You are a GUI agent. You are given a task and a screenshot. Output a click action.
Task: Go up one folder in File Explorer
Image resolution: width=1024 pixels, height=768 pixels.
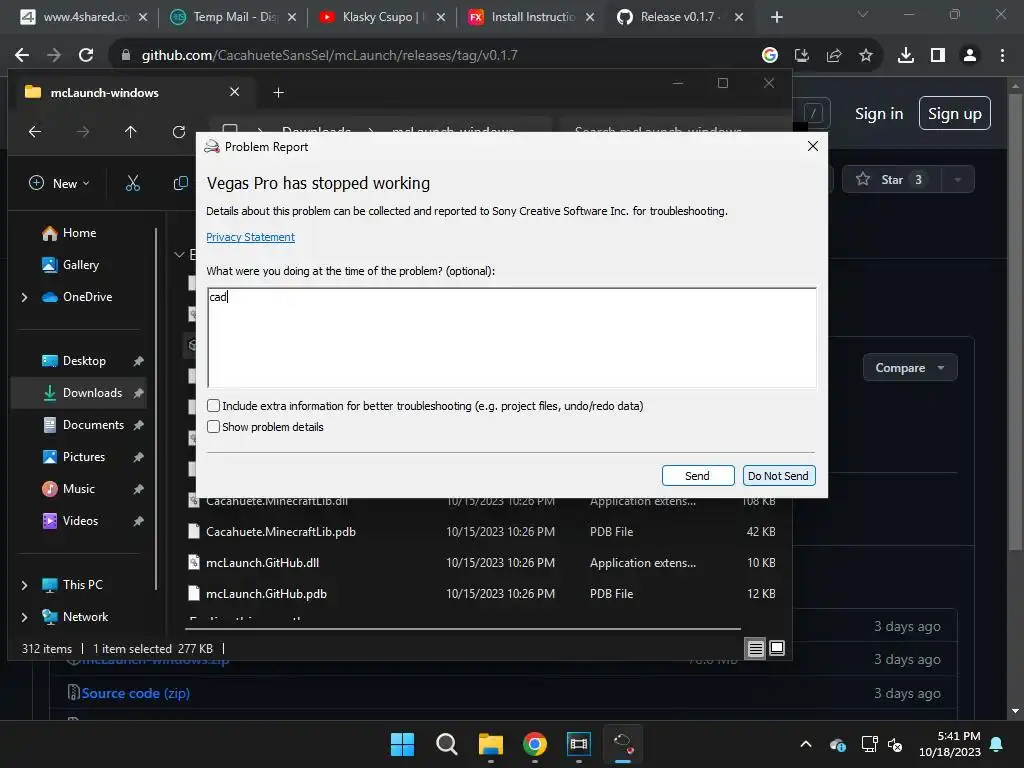[131, 132]
